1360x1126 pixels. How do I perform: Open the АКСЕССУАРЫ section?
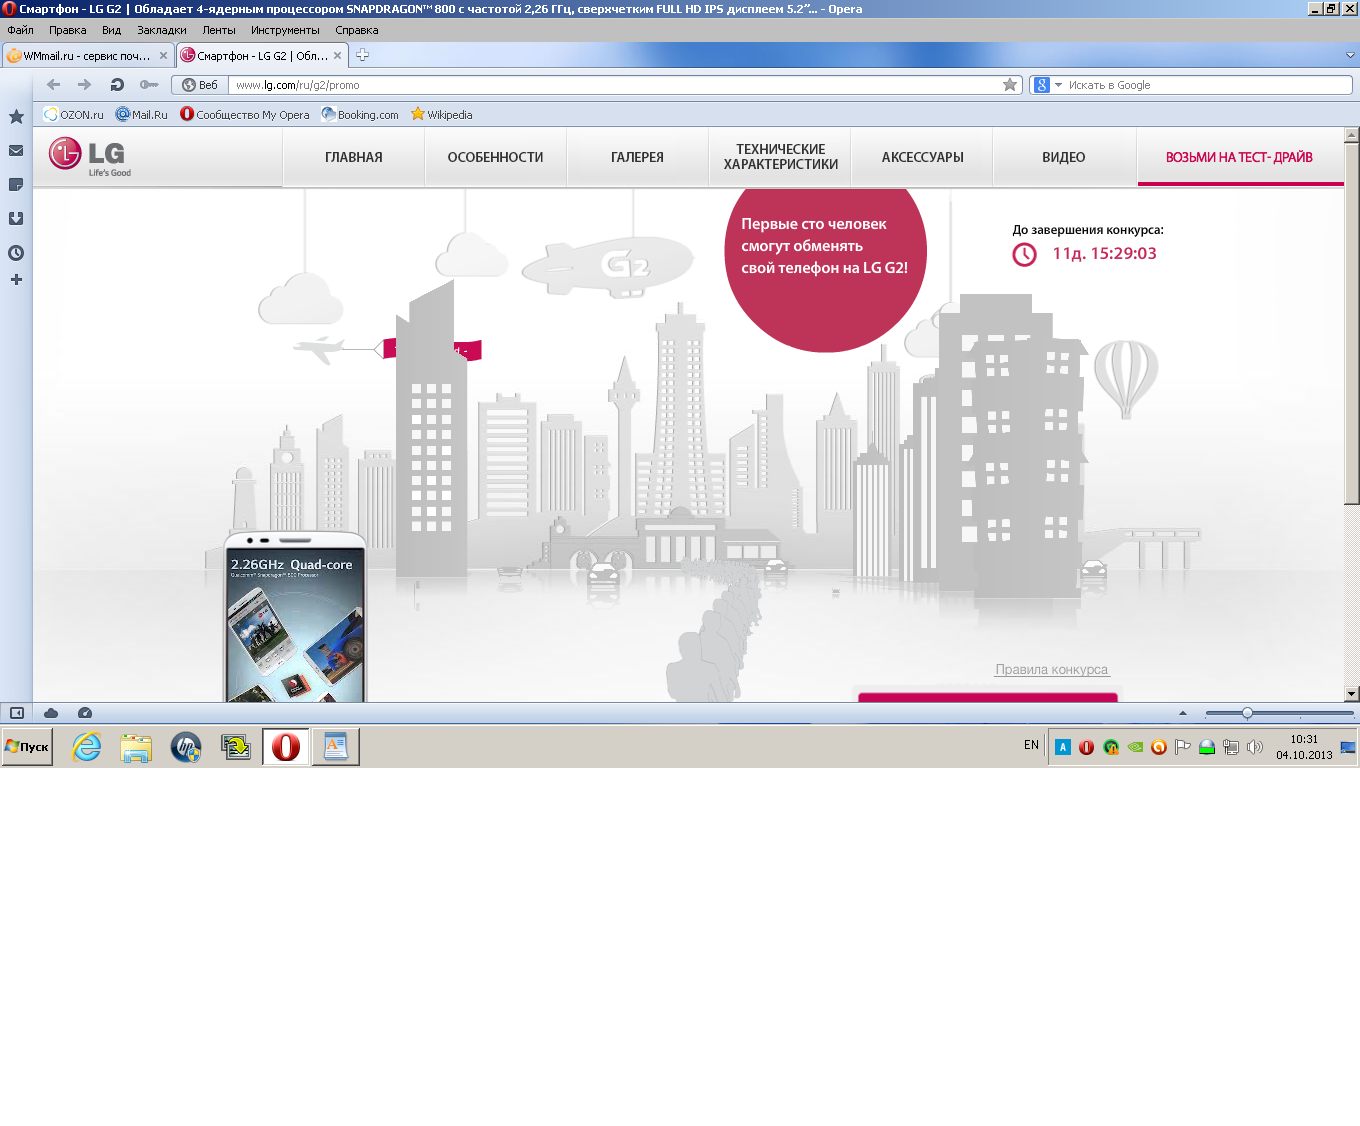pos(923,157)
